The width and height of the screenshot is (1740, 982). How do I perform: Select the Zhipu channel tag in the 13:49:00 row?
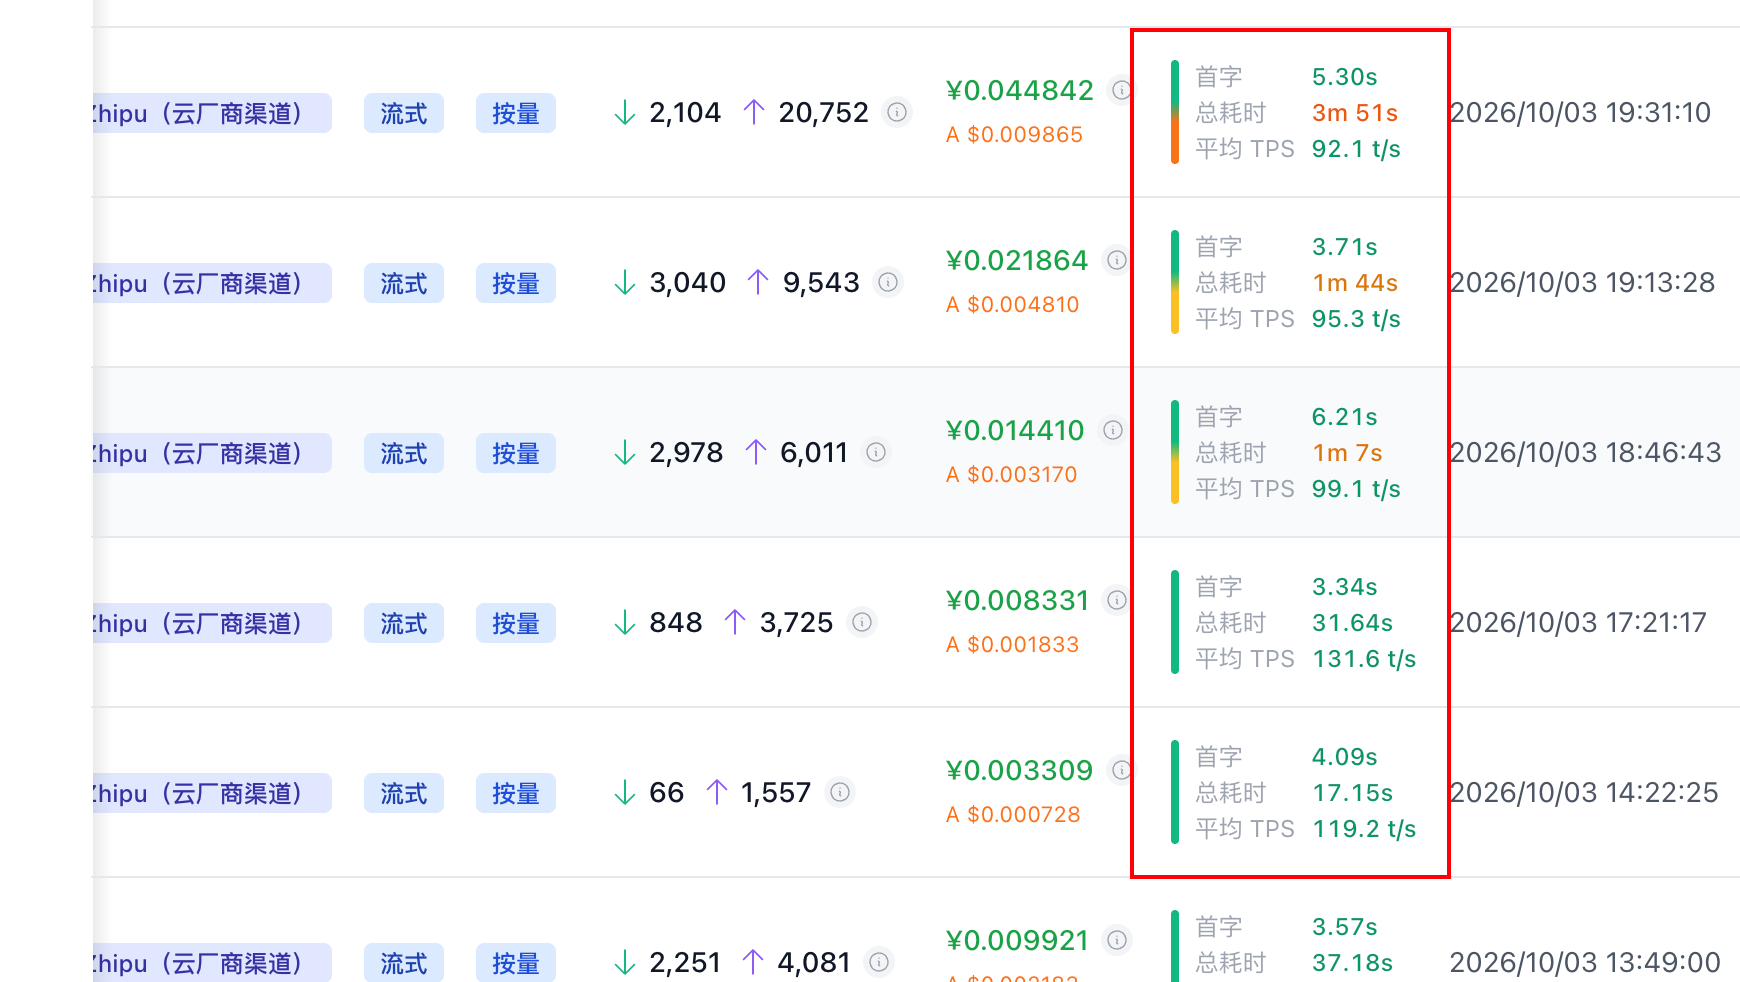click(x=212, y=962)
